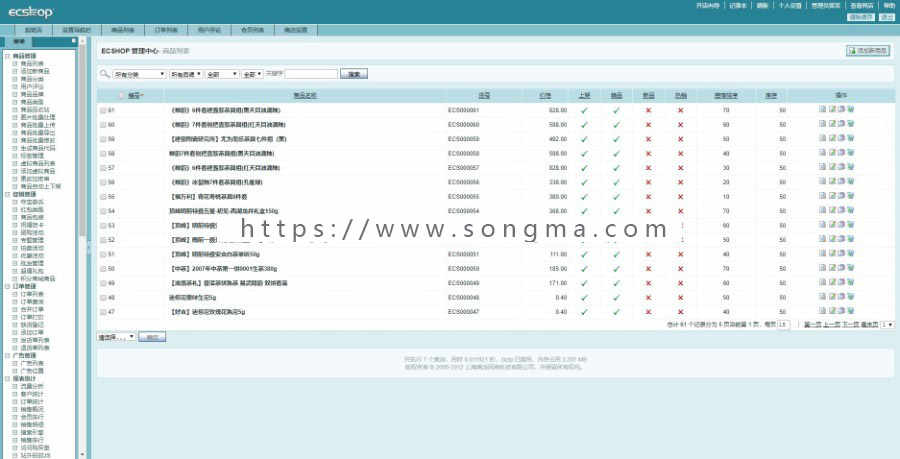900x459 pixels.
Task: Open view icon on product row 57
Action: (823, 167)
